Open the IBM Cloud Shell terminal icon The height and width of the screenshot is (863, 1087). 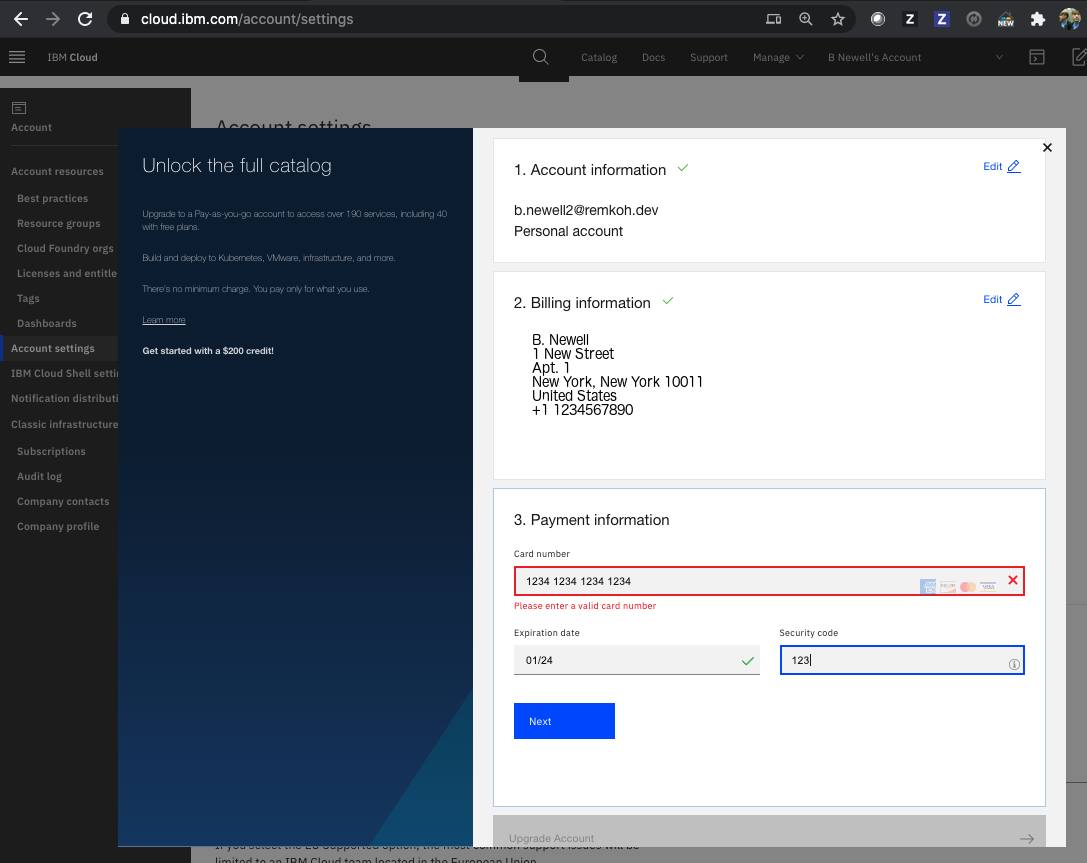1037,57
